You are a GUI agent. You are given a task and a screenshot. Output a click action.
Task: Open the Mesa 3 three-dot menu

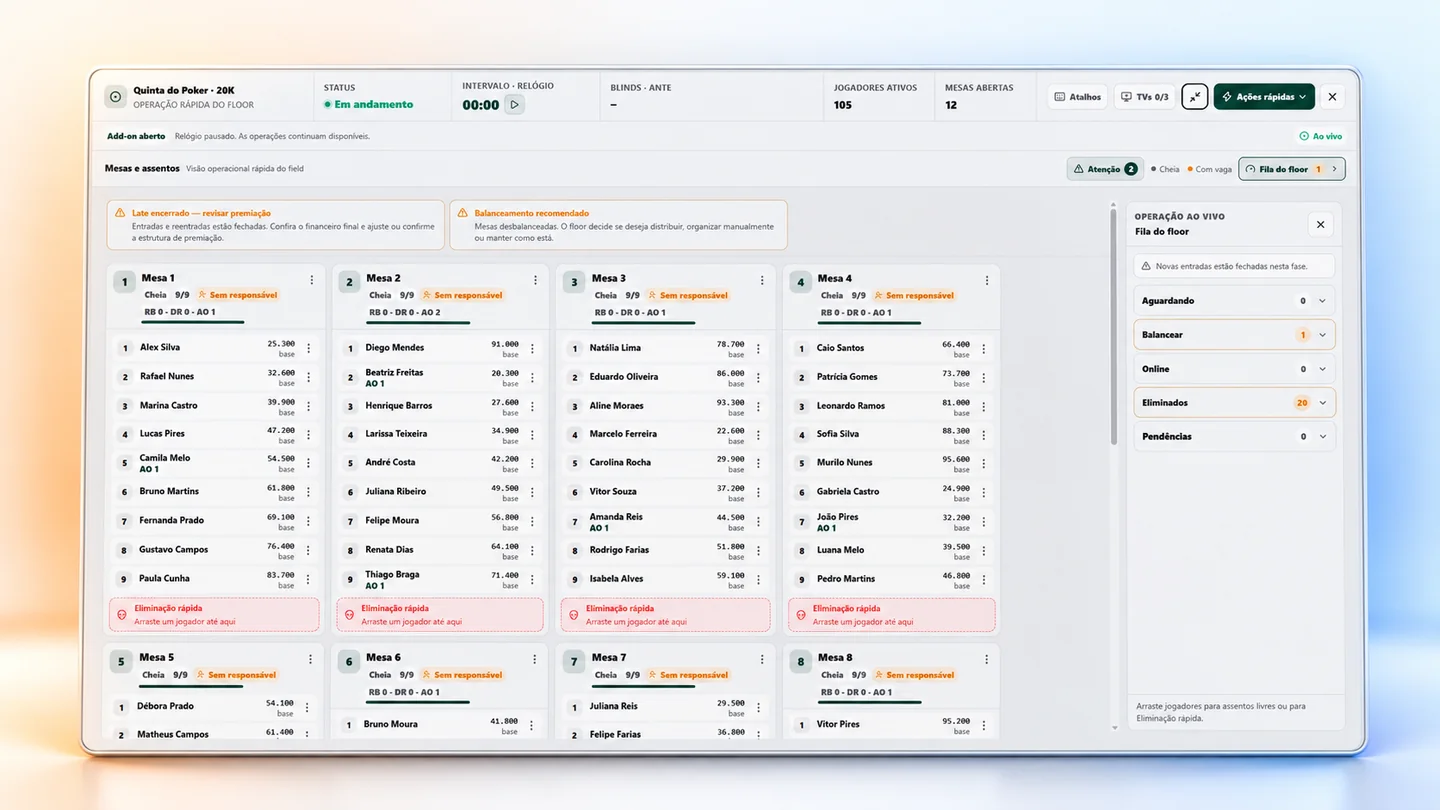(762, 281)
